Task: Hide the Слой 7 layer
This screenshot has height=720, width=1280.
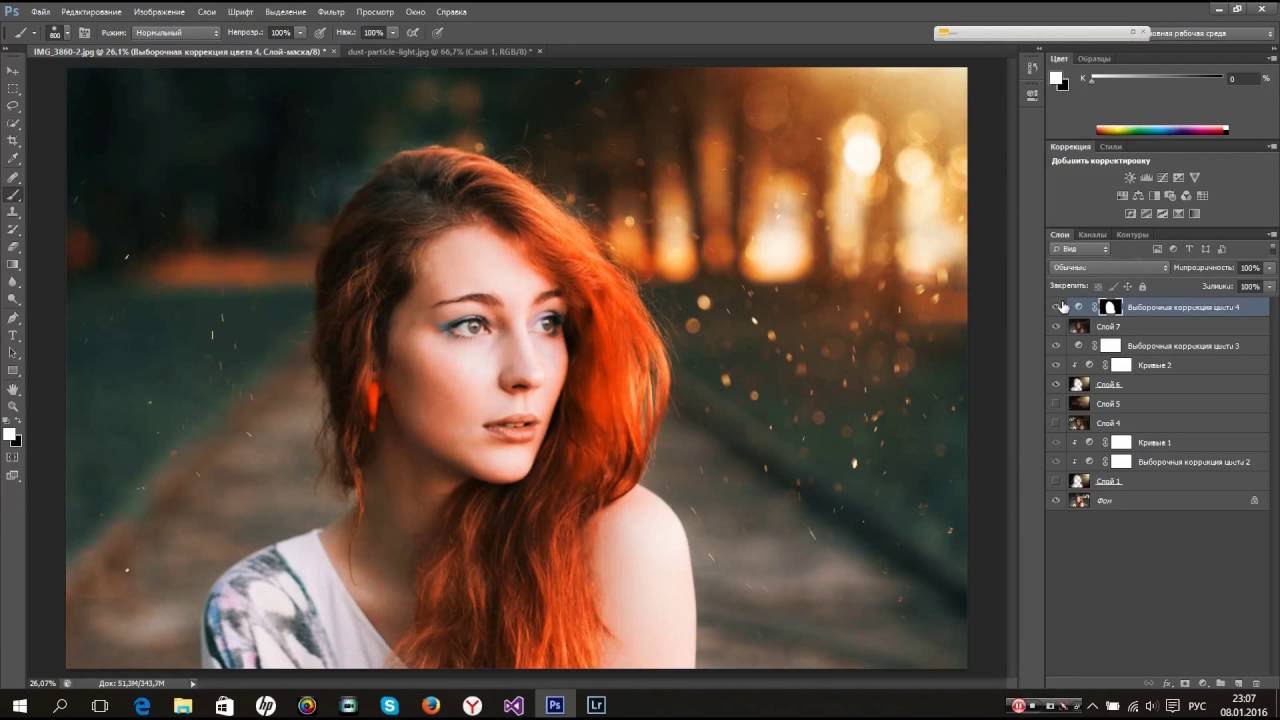Action: pos(1056,327)
